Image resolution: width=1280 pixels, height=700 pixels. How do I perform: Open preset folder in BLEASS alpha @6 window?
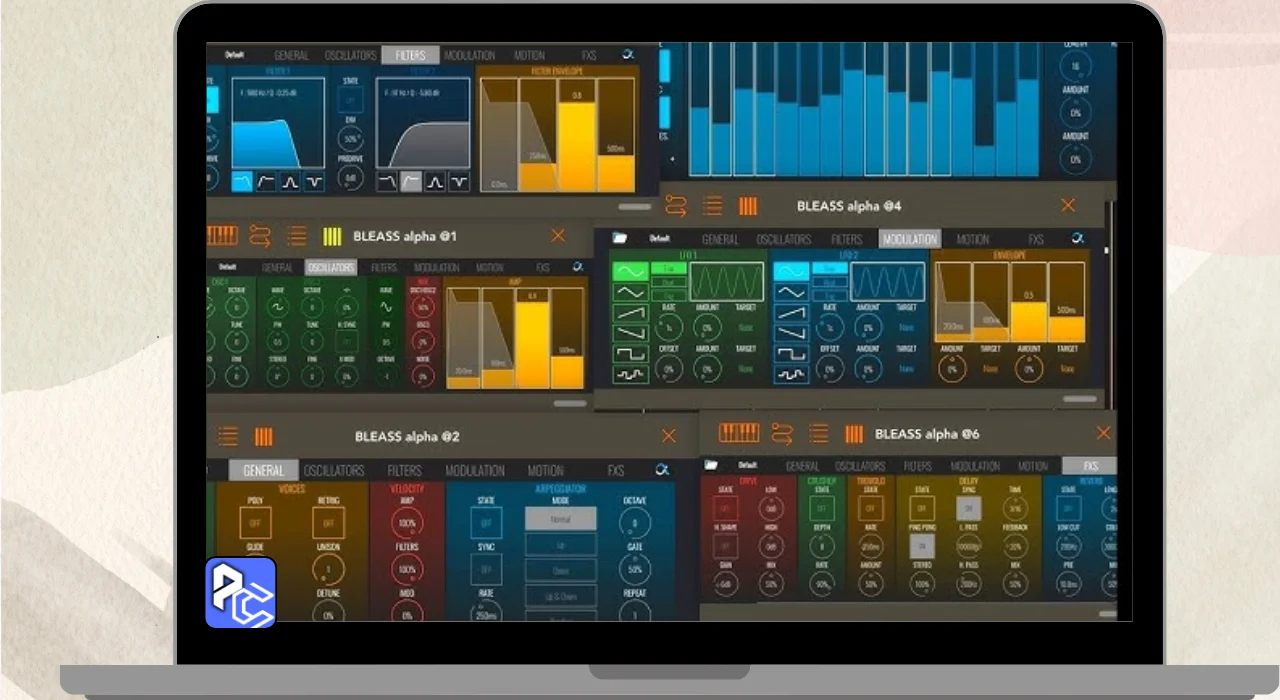tap(711, 465)
